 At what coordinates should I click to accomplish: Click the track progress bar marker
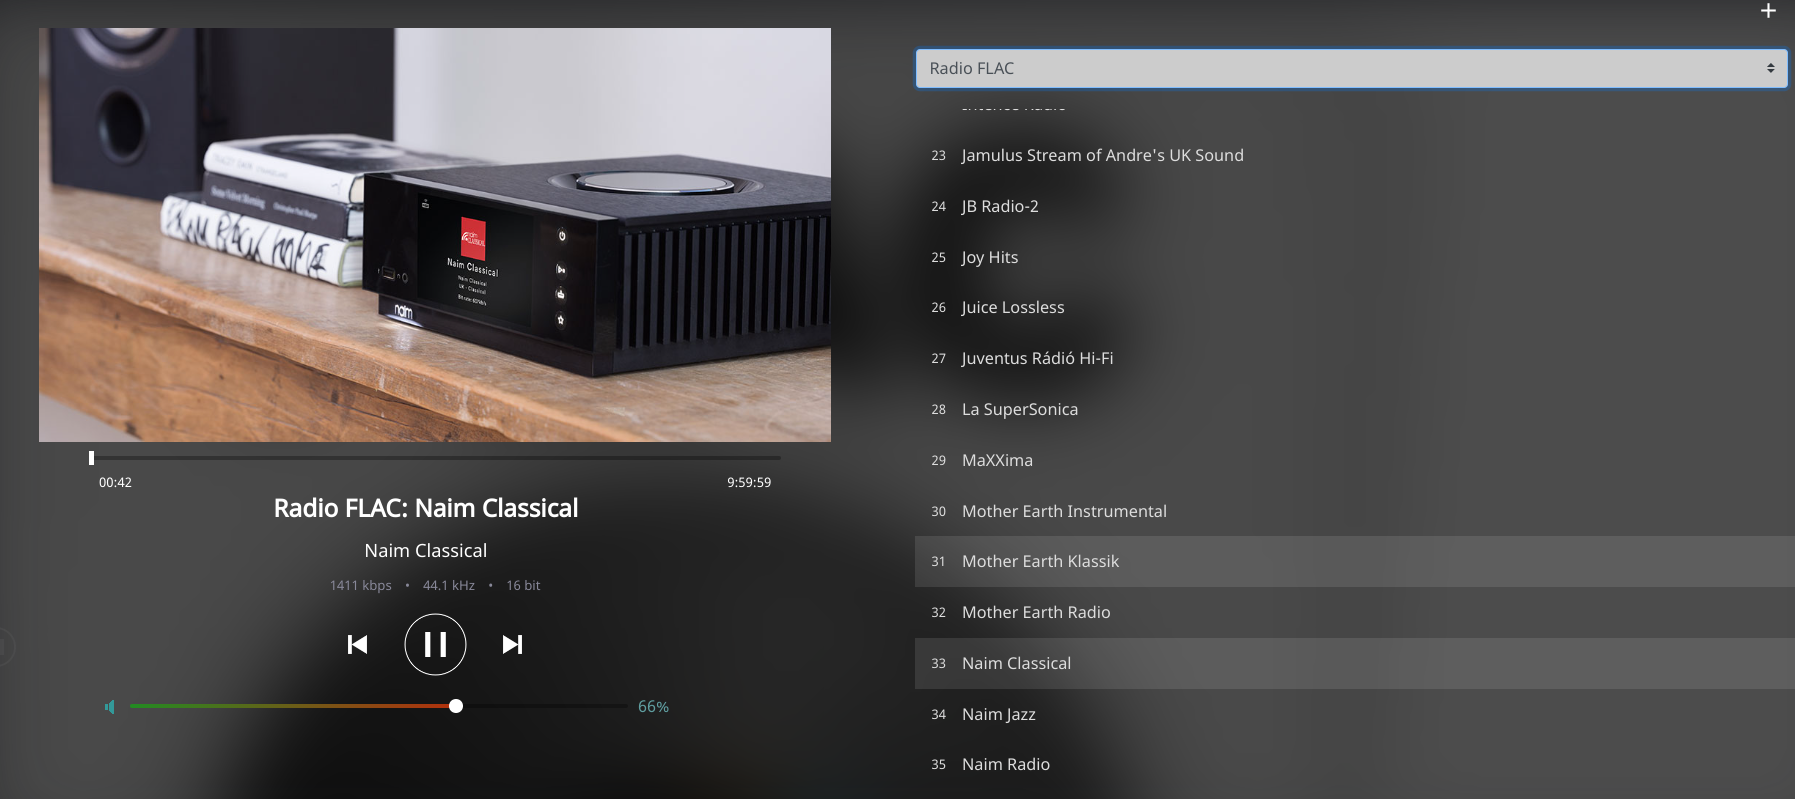91,458
